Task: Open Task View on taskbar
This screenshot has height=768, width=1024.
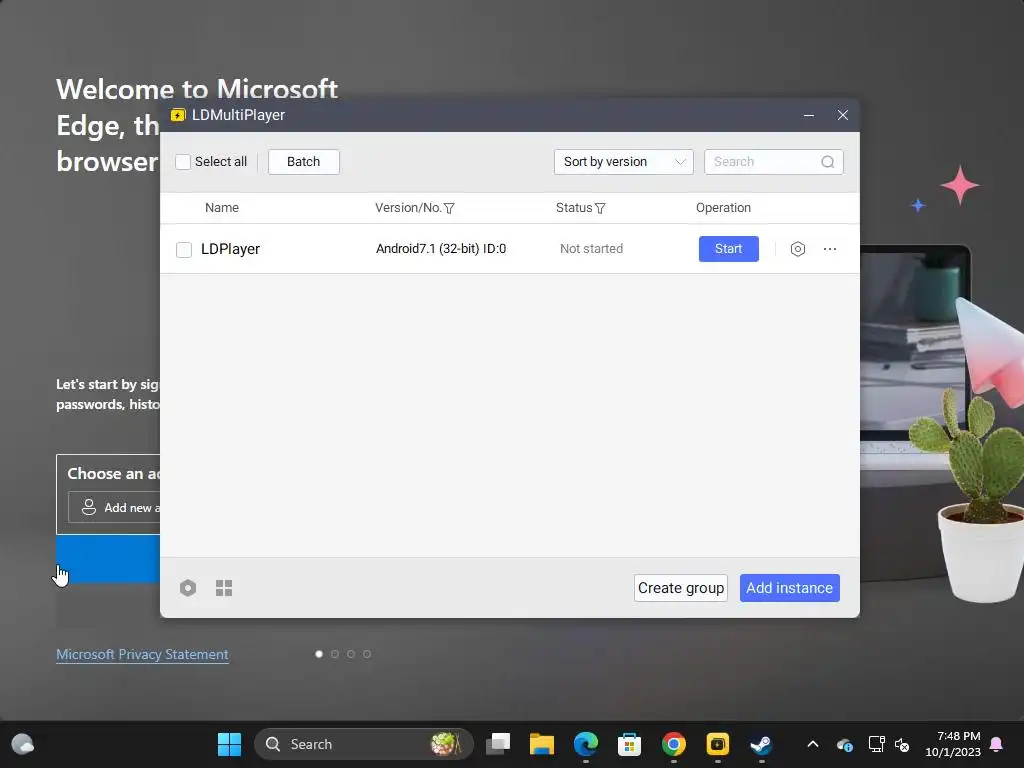Action: click(x=498, y=744)
